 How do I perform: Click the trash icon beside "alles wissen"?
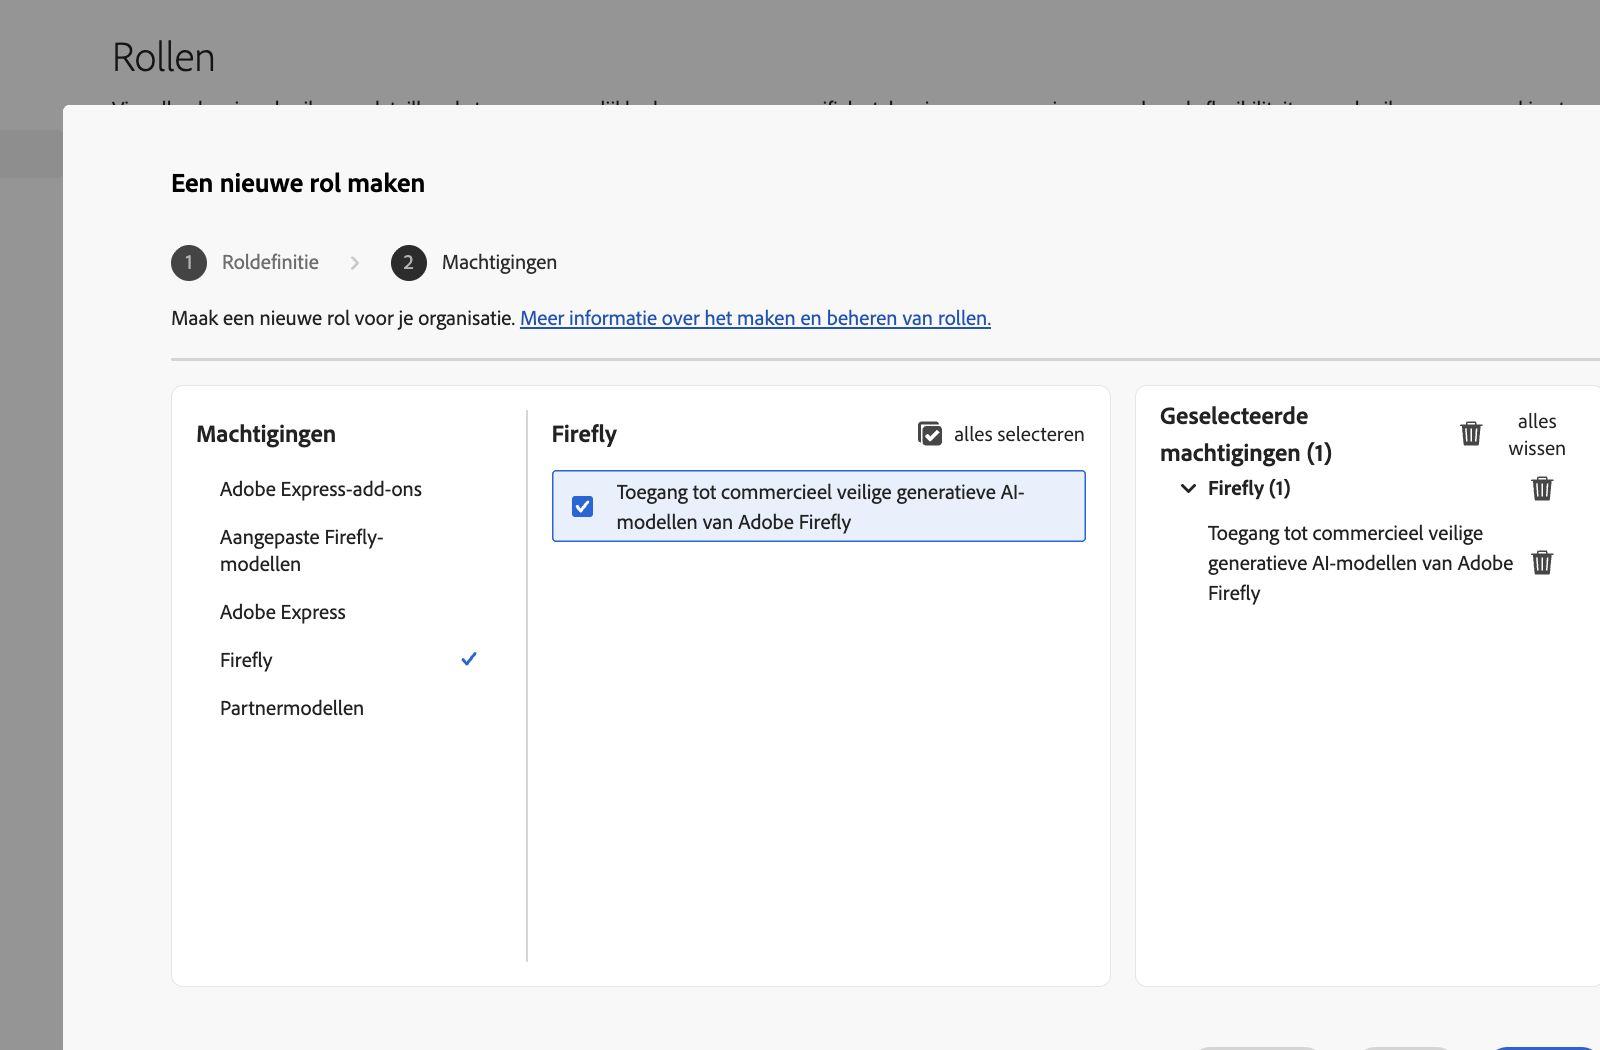1470,433
